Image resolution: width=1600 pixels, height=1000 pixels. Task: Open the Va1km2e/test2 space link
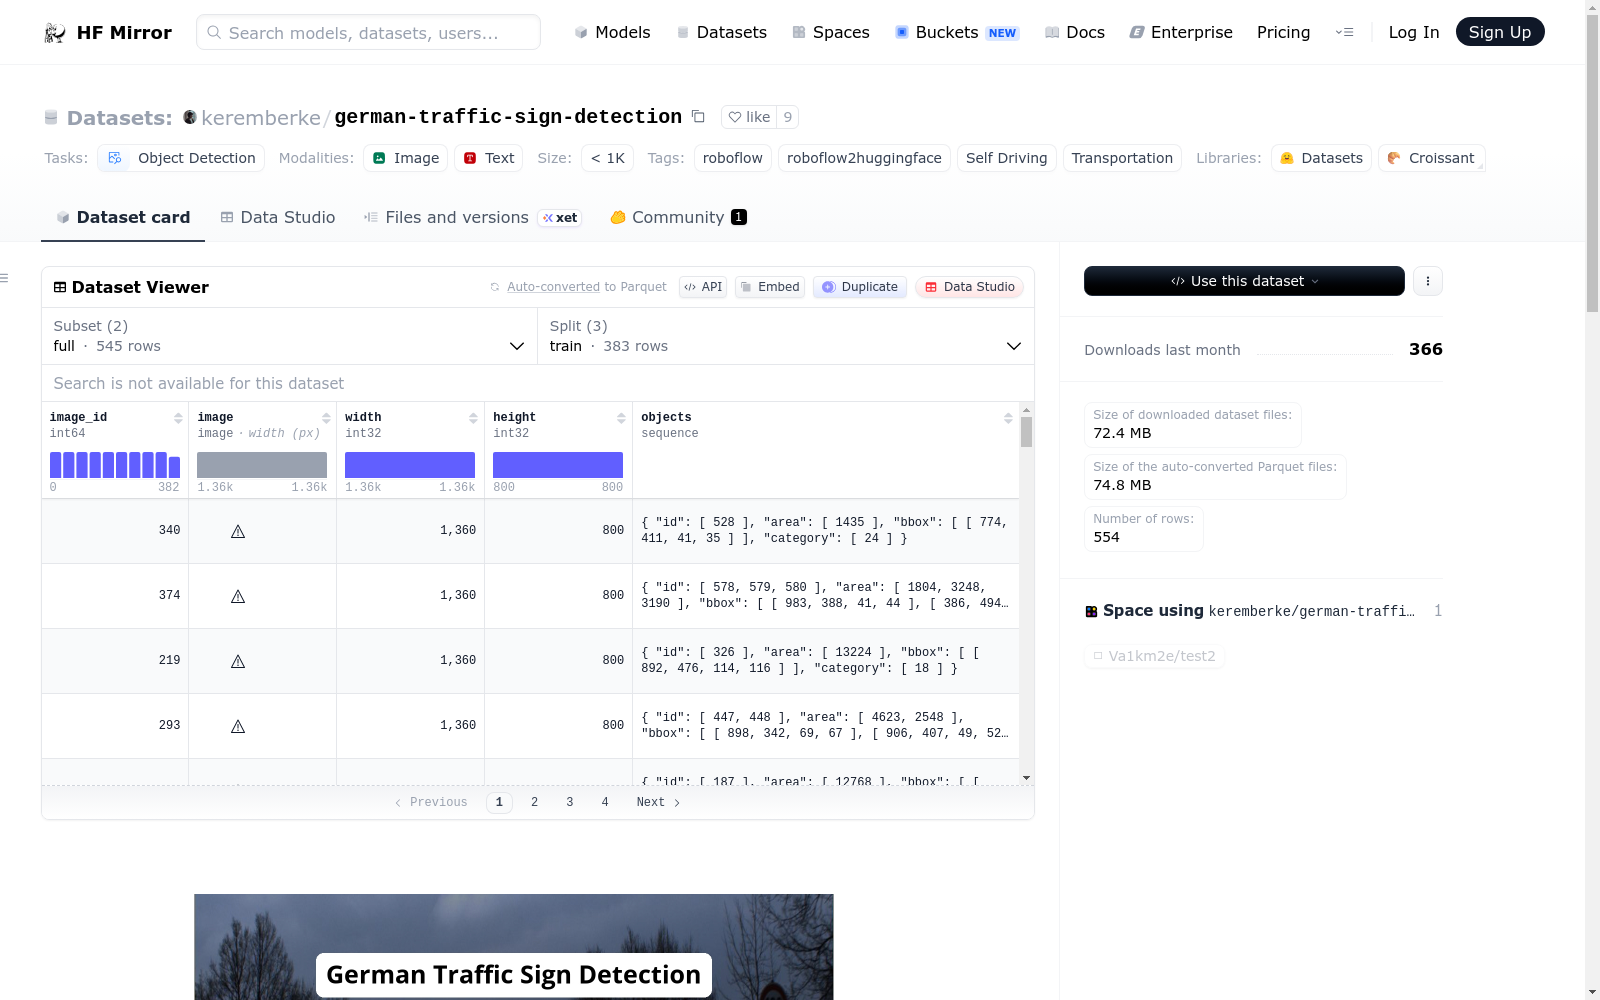coord(1155,656)
